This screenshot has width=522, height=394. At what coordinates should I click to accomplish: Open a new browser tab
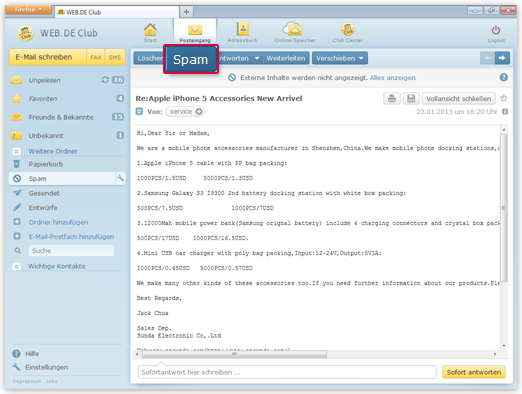(186, 12)
